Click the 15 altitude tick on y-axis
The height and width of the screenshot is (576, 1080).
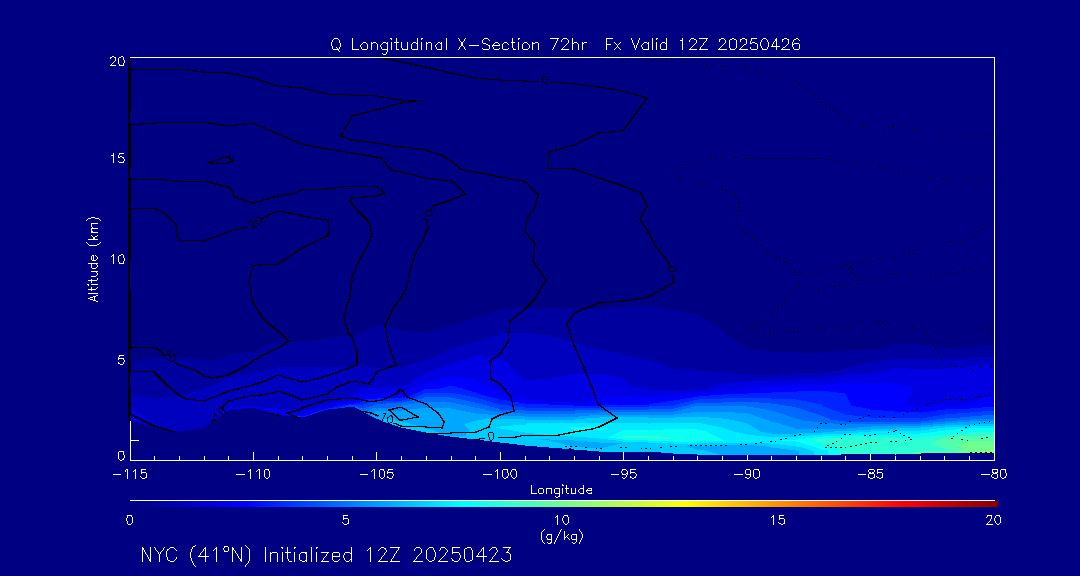(x=115, y=159)
